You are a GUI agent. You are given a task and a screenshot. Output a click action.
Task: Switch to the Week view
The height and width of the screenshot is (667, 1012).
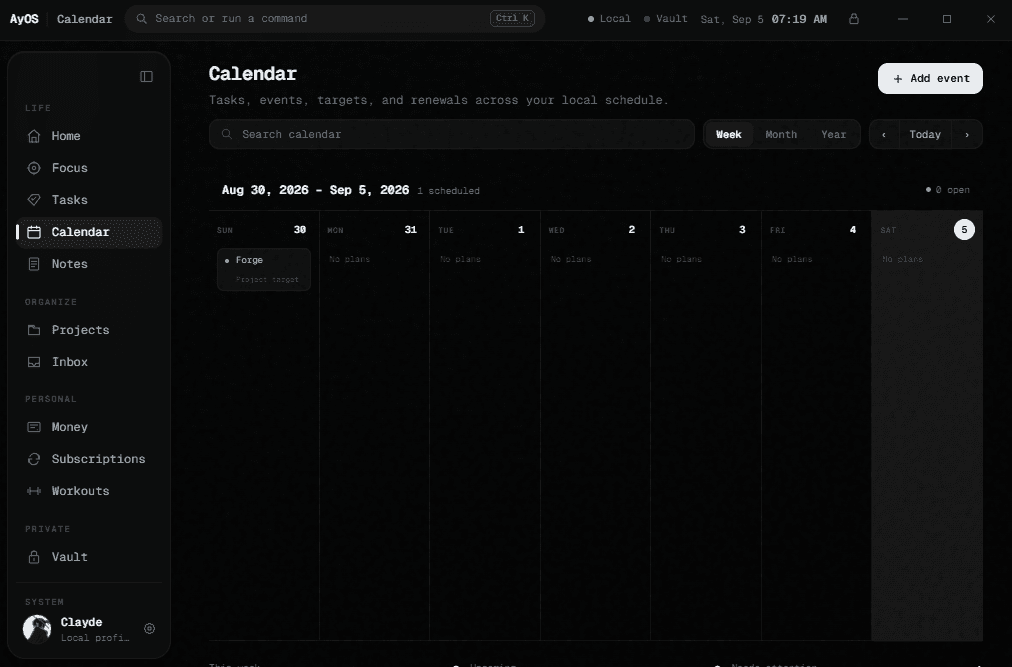(729, 134)
